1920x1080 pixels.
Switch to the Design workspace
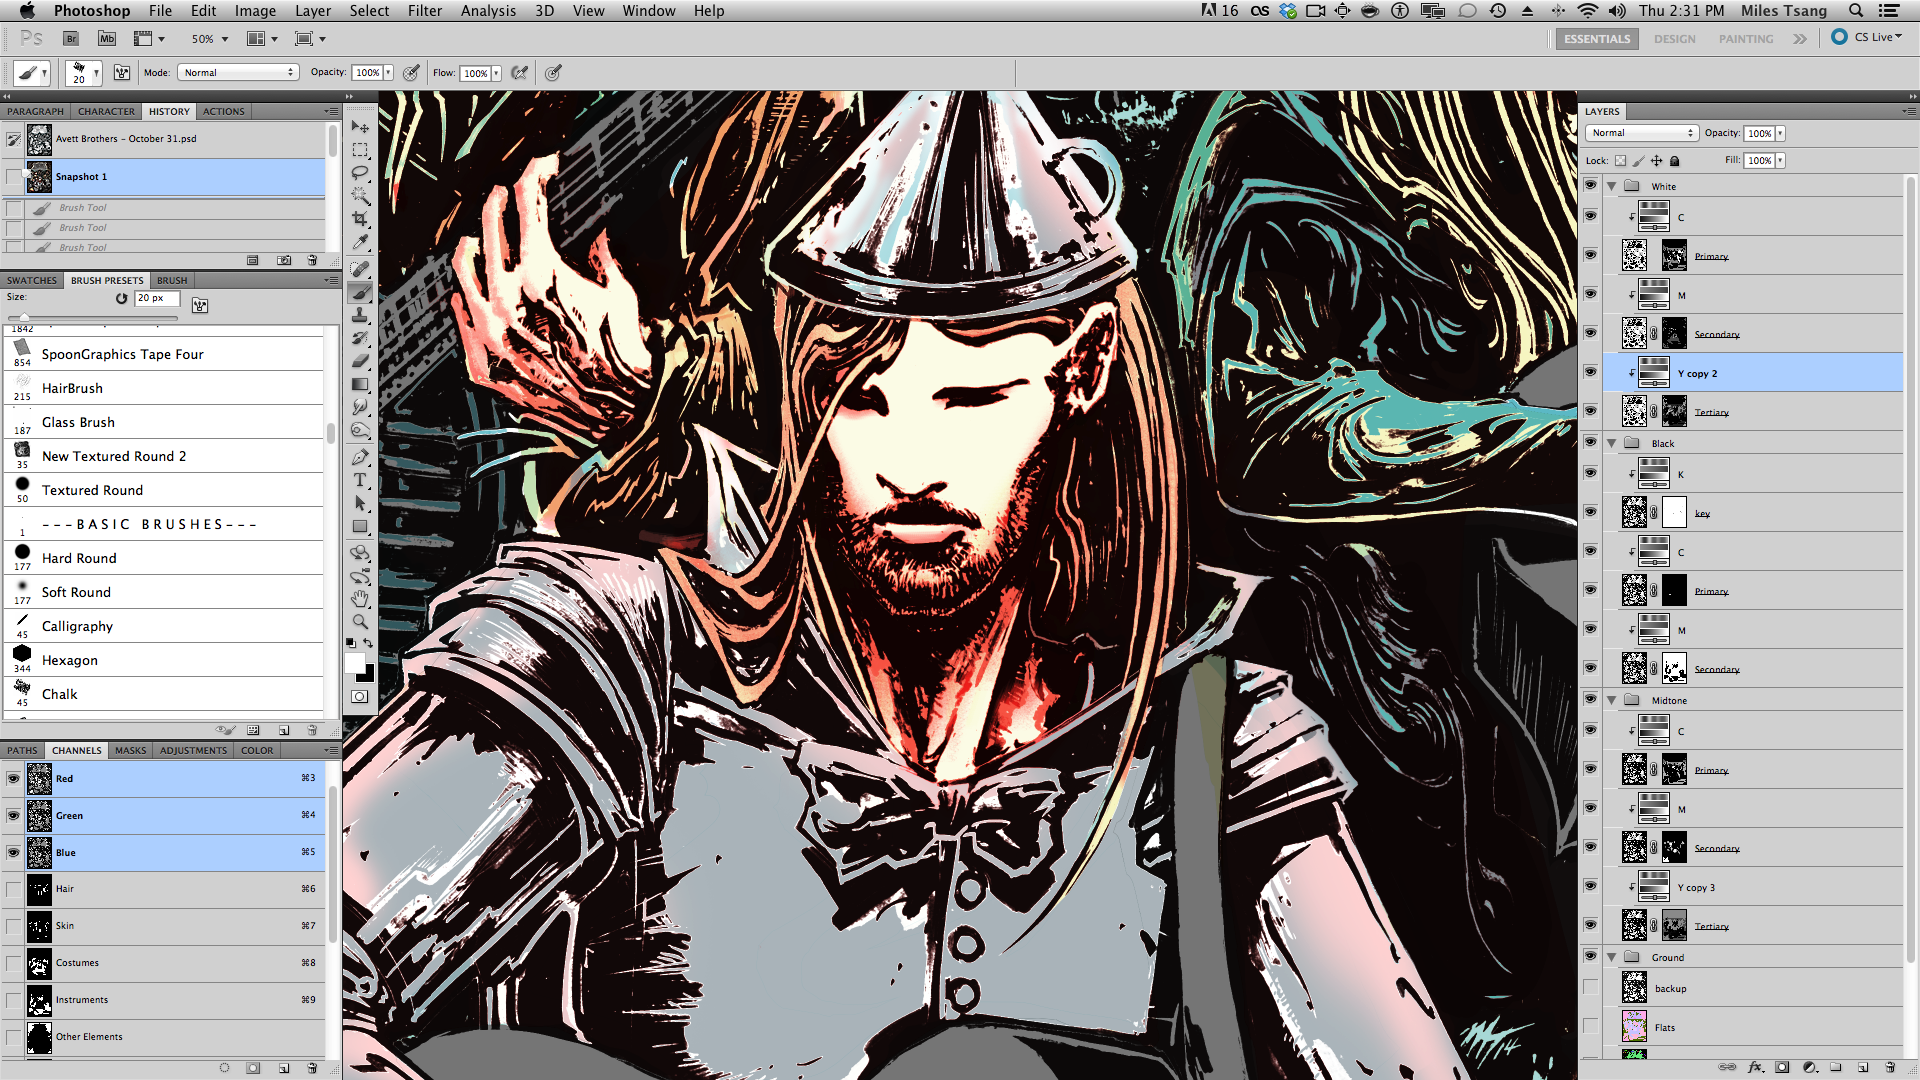coord(1674,39)
